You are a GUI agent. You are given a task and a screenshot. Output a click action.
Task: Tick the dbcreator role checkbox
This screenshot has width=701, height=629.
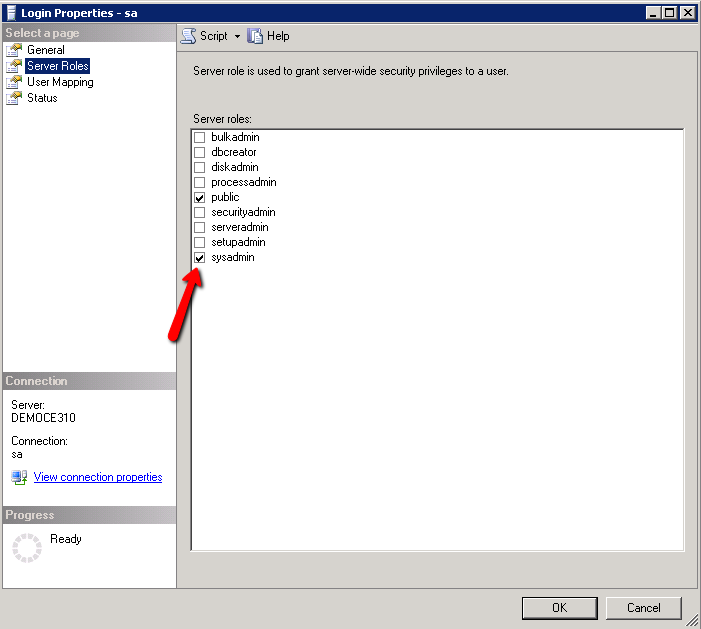click(200, 152)
